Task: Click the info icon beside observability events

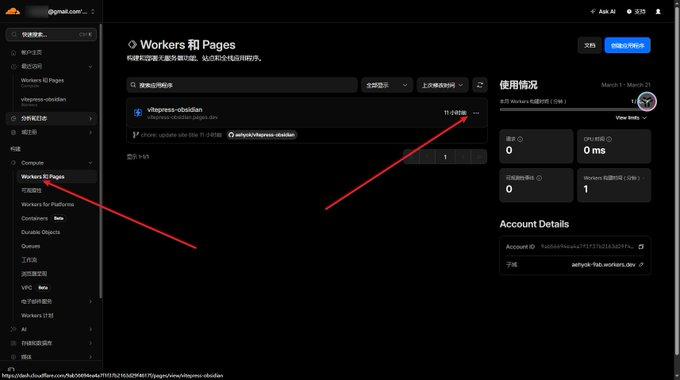Action: pos(539,178)
